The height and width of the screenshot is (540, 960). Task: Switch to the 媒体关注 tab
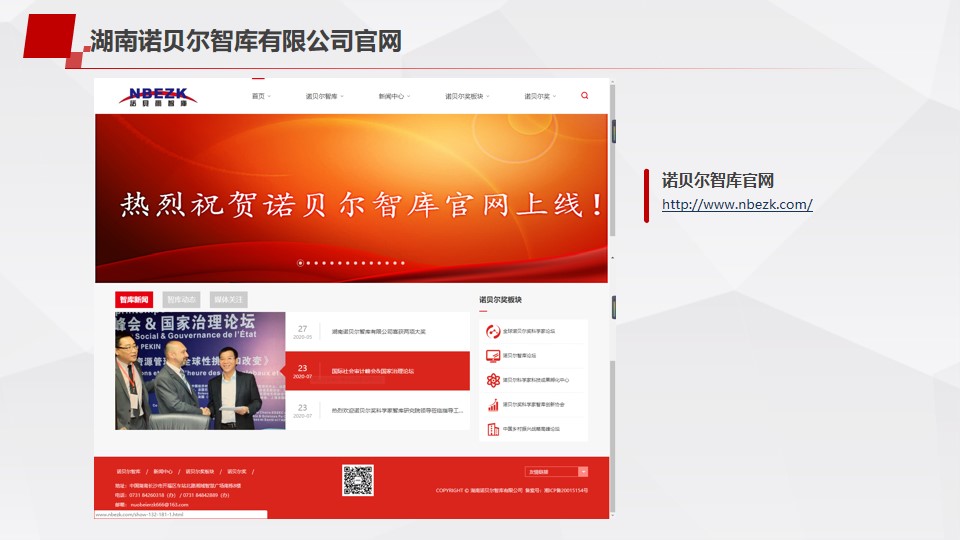coord(229,299)
